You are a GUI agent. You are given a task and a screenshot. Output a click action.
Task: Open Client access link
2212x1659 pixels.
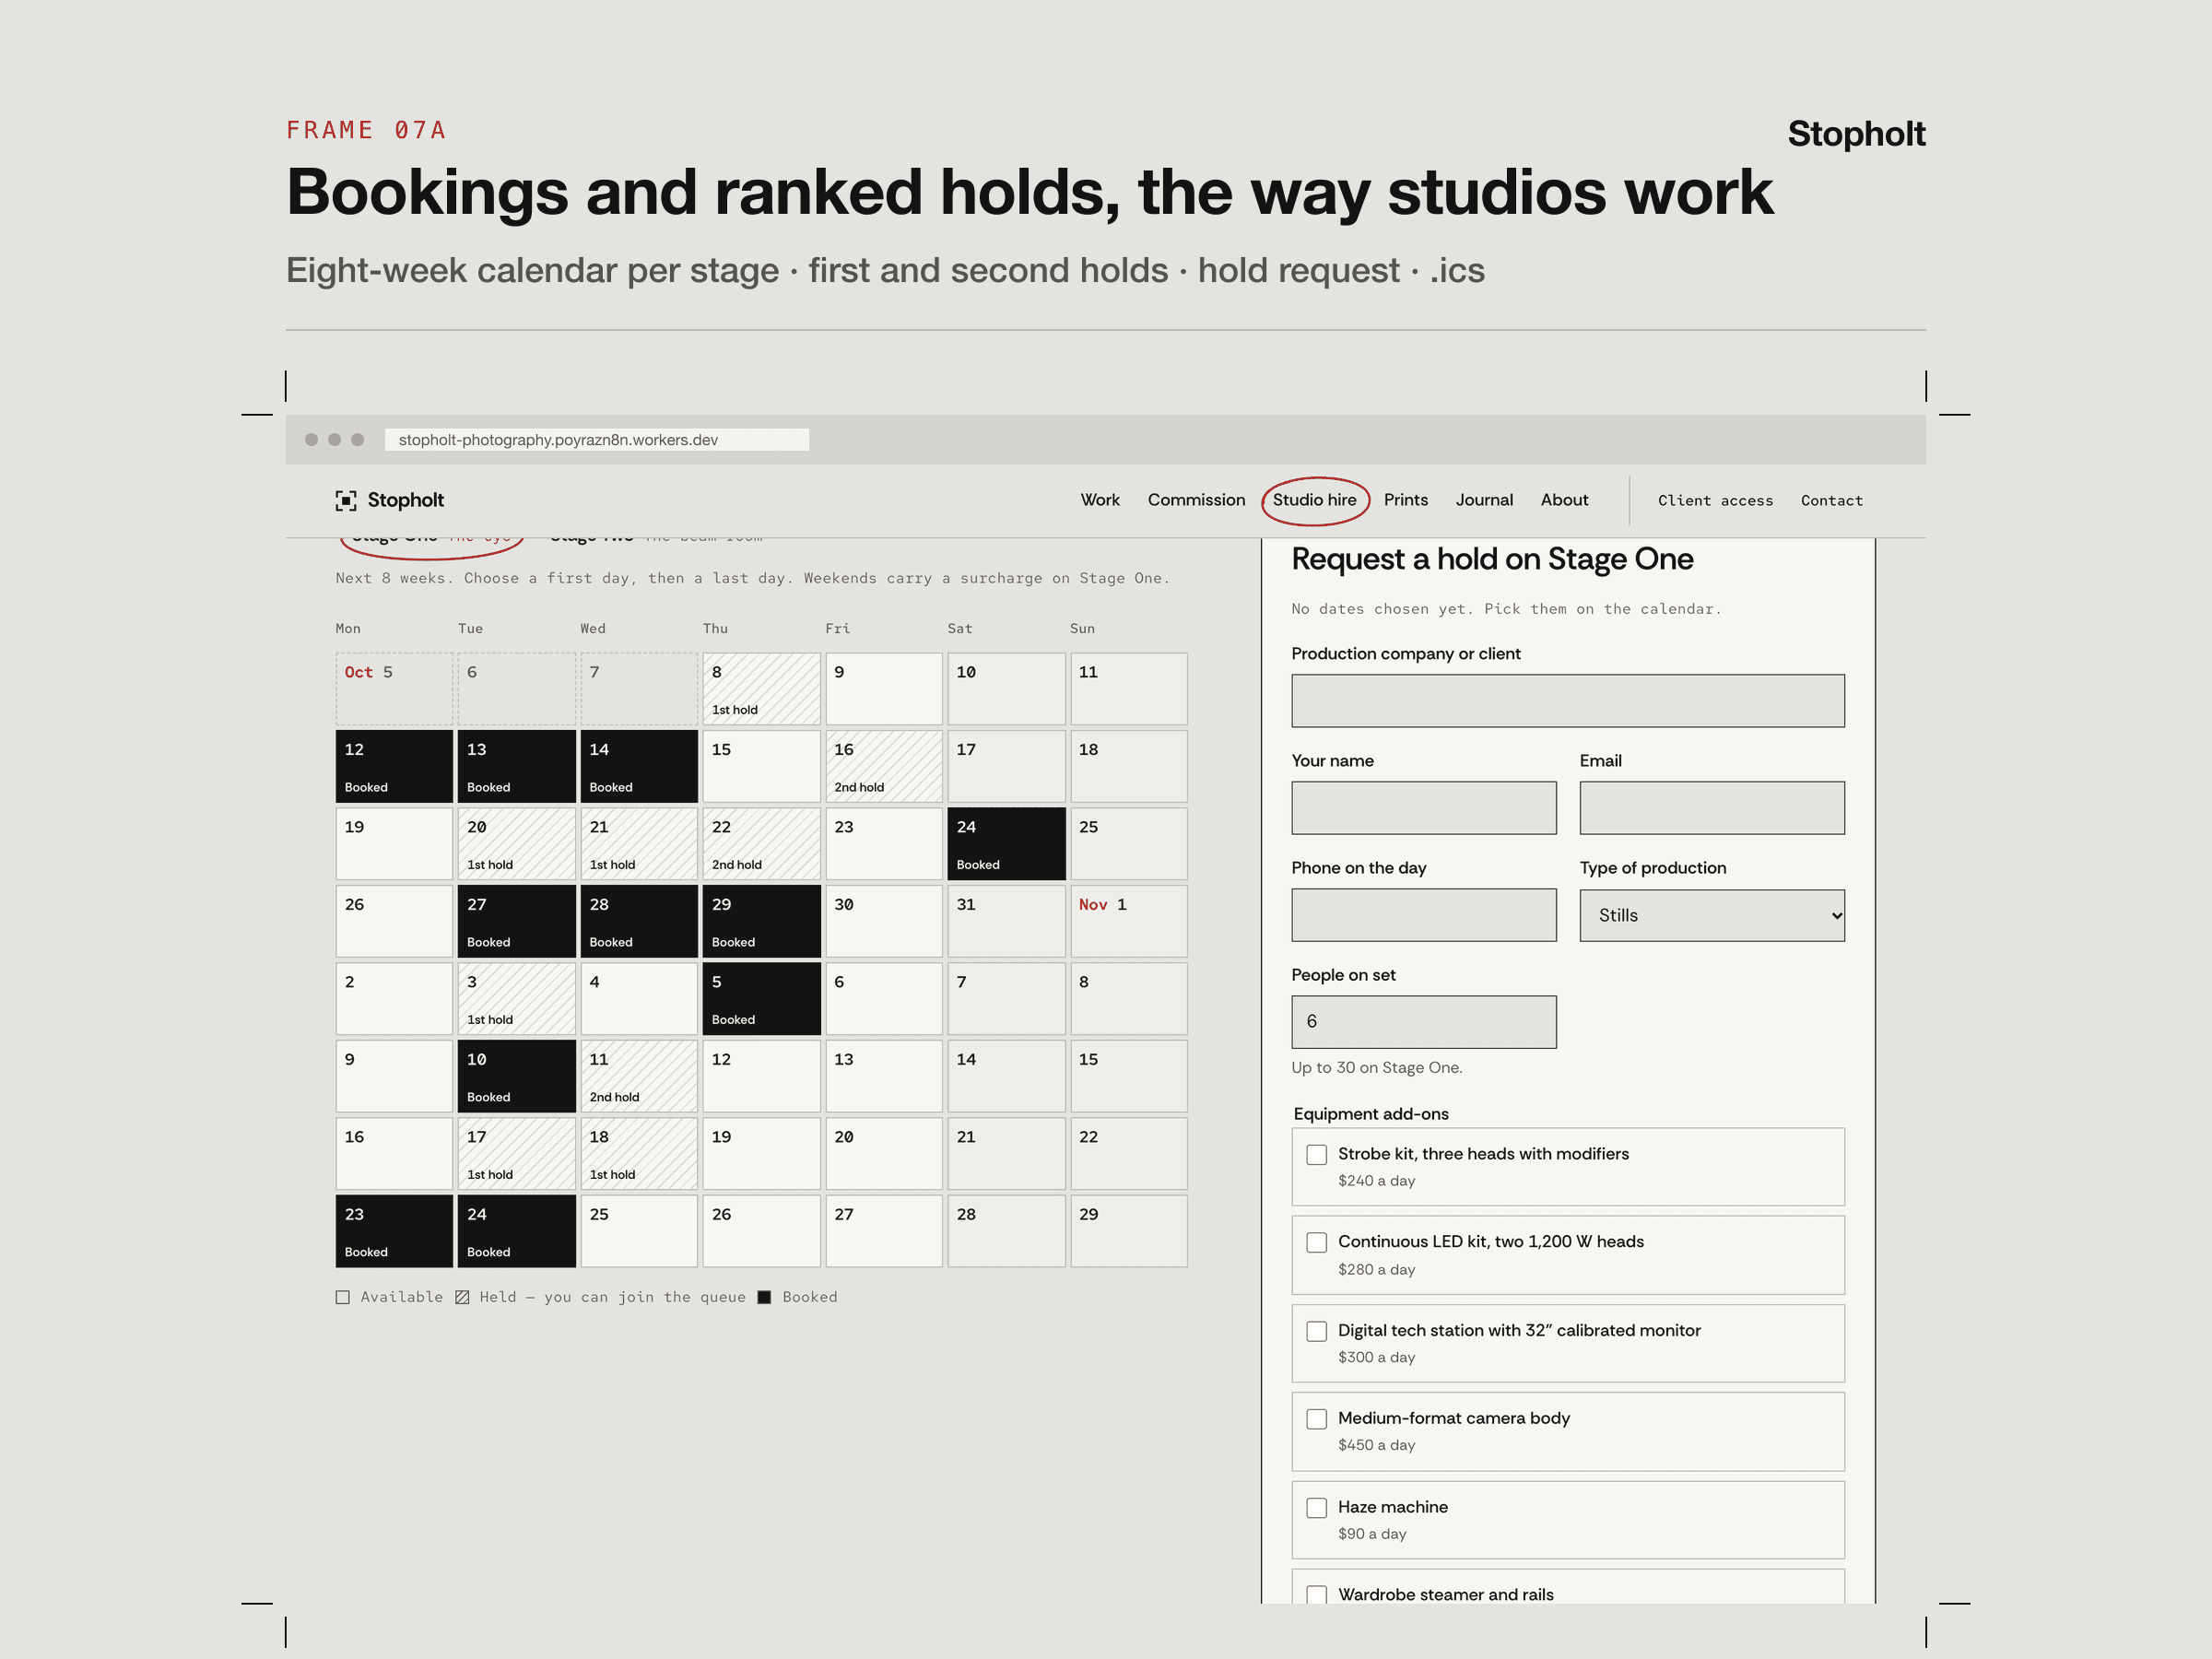pyautogui.click(x=1715, y=501)
